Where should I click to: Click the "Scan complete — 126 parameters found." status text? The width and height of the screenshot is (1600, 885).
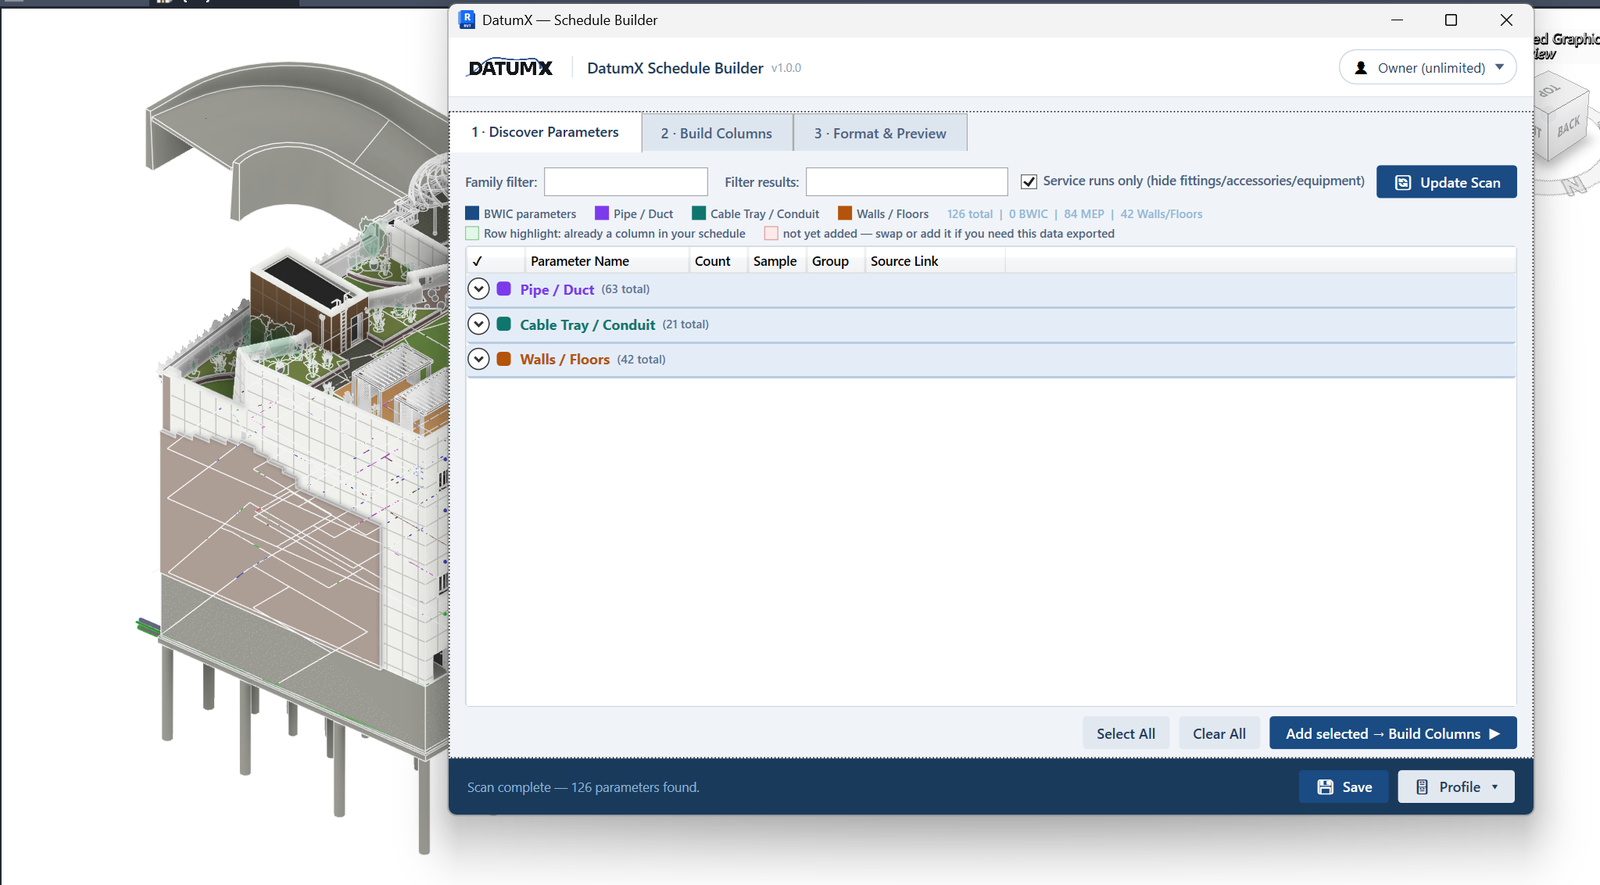tap(583, 787)
